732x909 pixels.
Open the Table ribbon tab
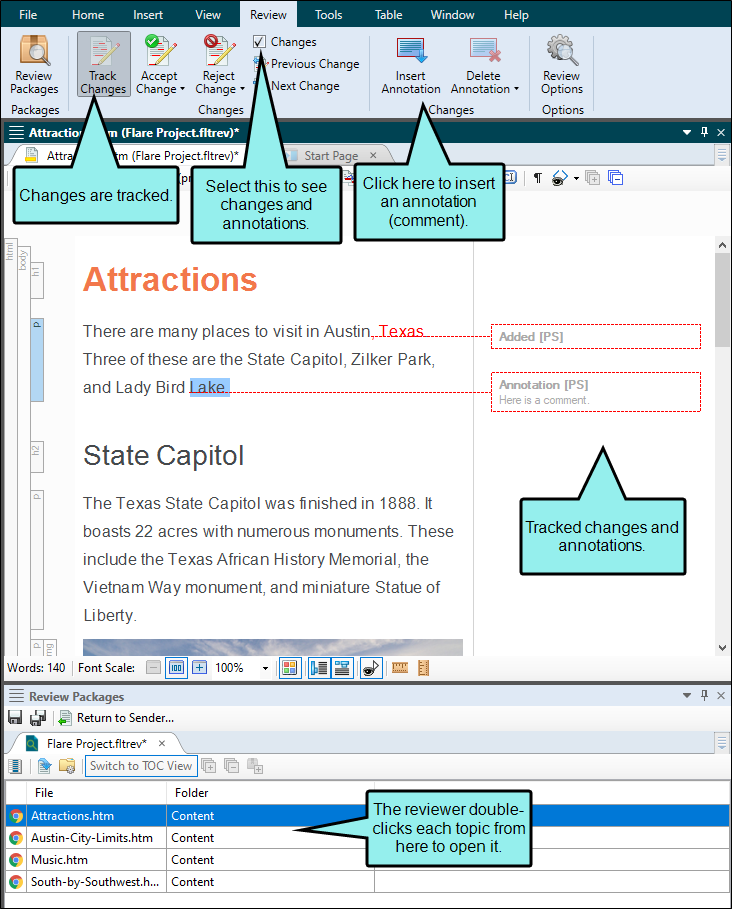click(388, 15)
